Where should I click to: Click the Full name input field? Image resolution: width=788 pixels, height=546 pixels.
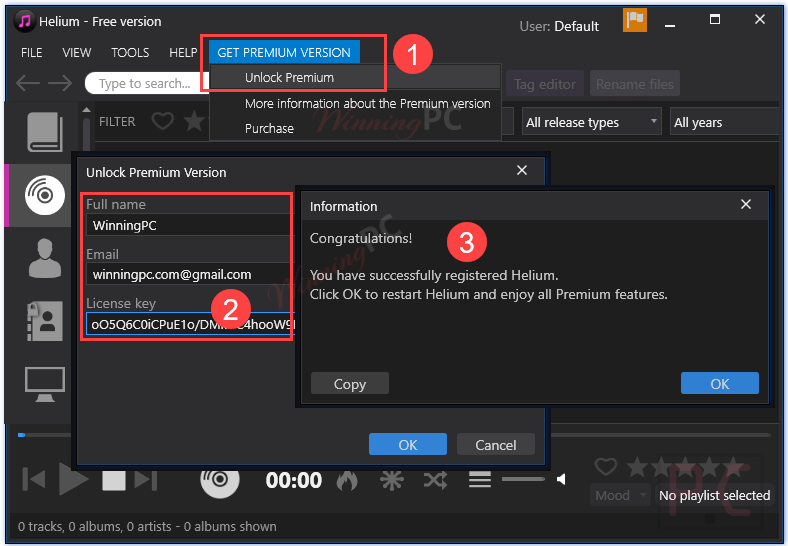click(x=190, y=225)
